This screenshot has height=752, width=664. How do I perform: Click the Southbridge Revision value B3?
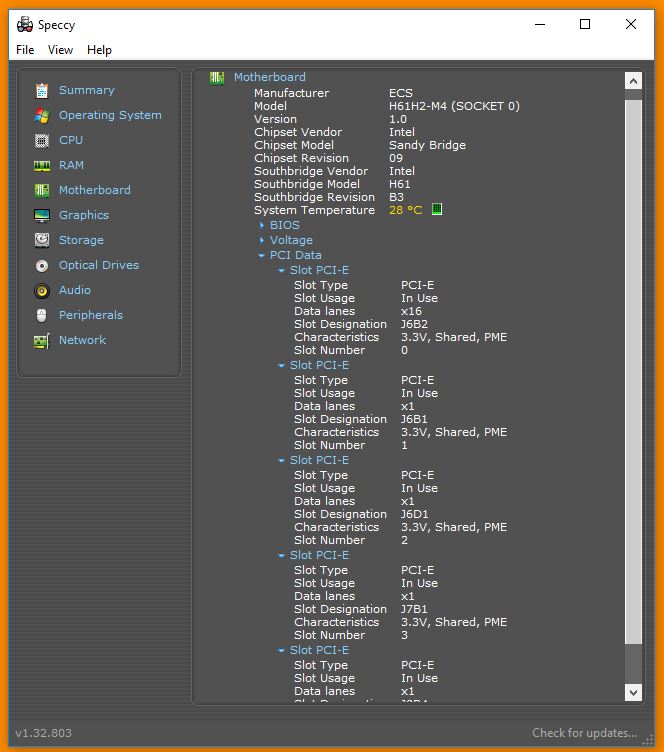[x=396, y=197]
